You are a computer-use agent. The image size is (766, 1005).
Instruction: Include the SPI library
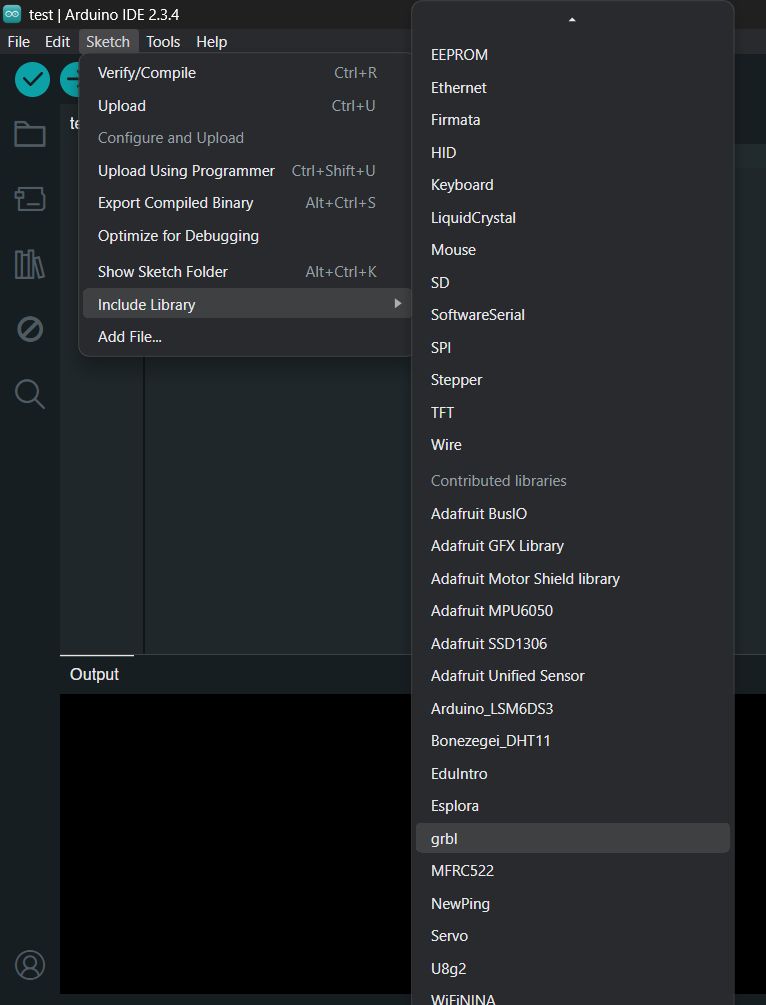point(572,347)
